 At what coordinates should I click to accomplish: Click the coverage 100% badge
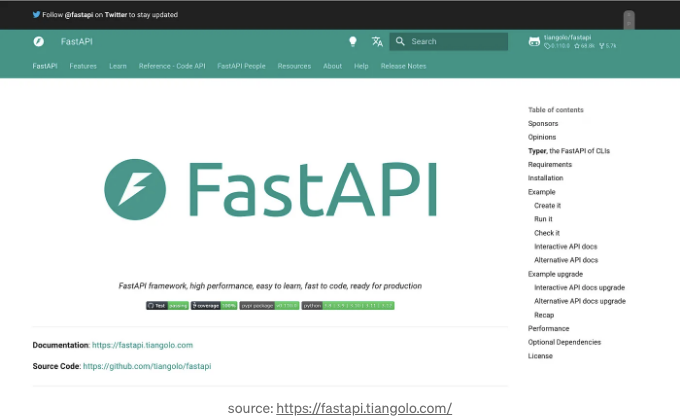pos(214,306)
